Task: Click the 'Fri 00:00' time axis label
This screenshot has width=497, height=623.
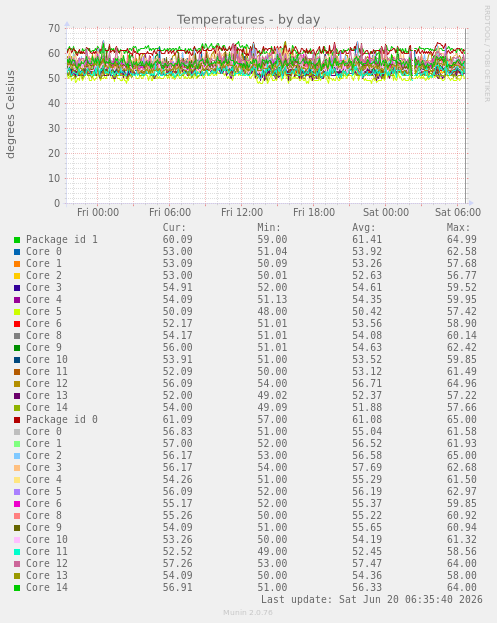Action: tap(98, 213)
